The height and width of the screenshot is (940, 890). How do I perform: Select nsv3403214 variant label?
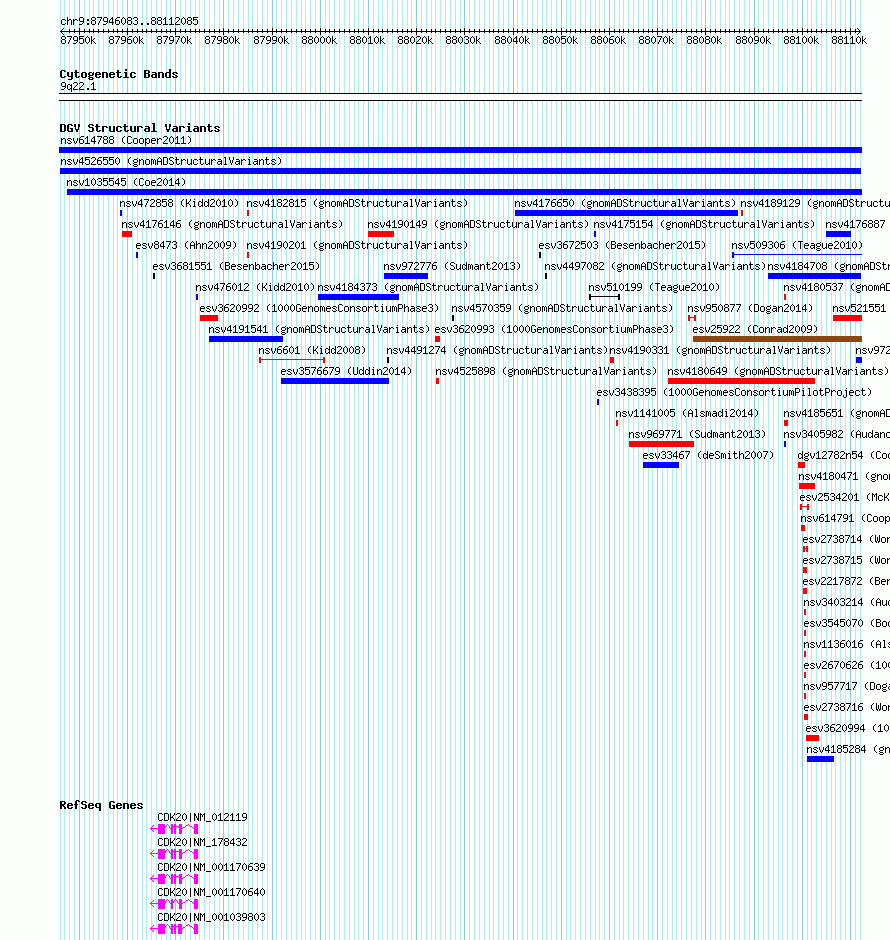(x=846, y=602)
